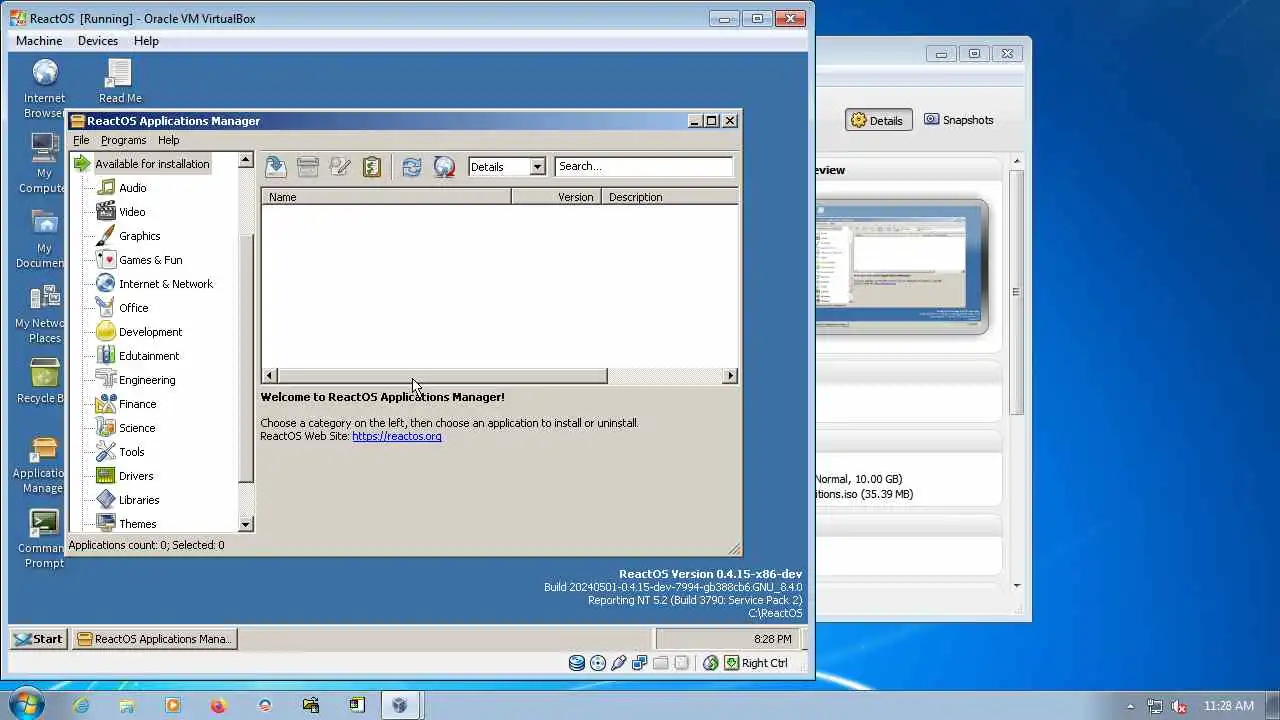Open the Programs menu
Screen dimensions: 1280x720
(x=123, y=140)
